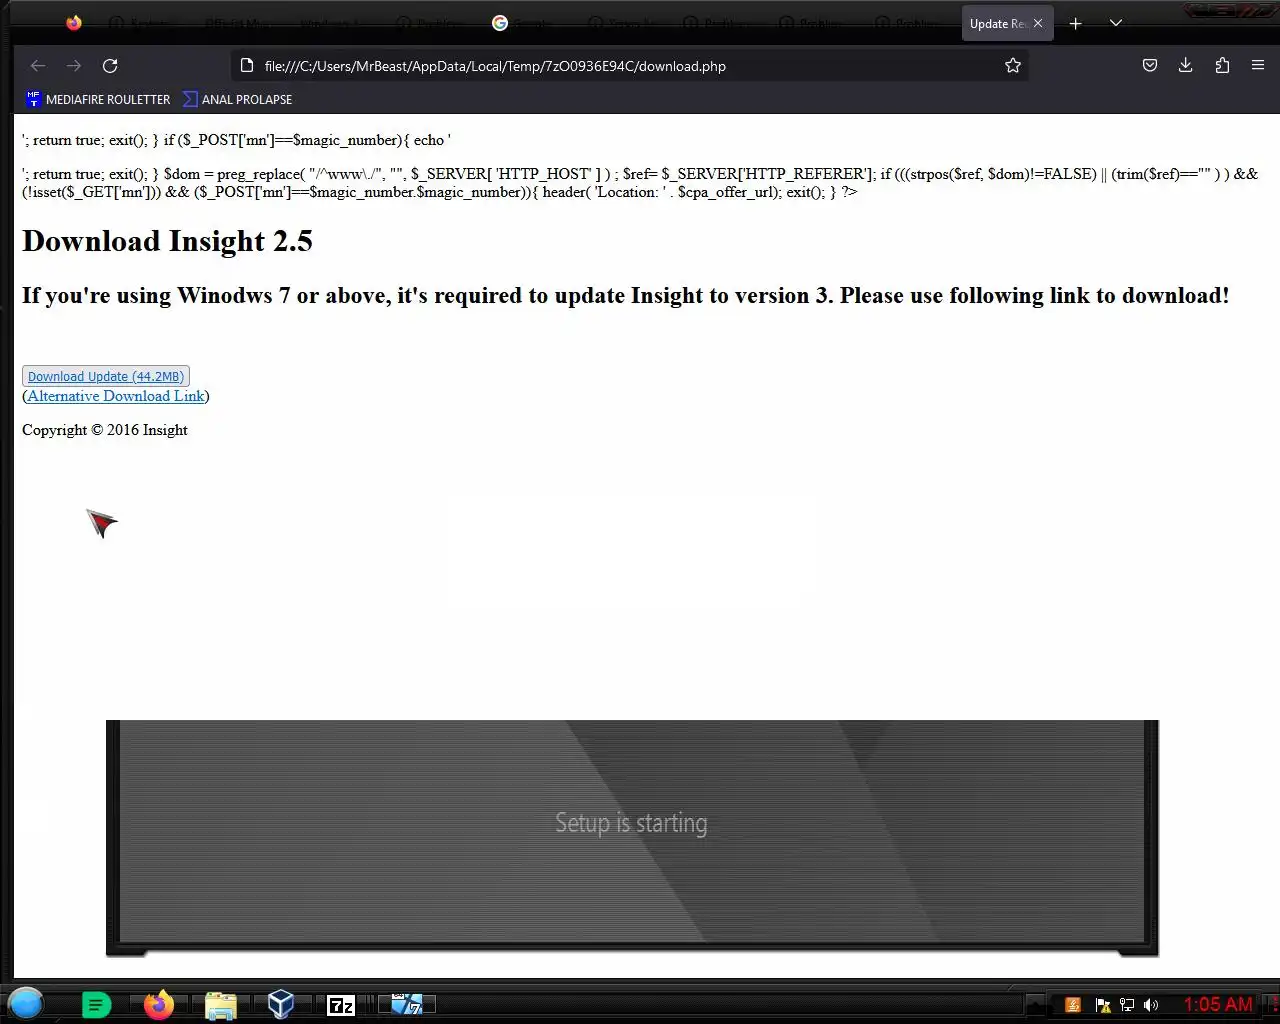Bookmark this page with the star
The width and height of the screenshot is (1280, 1024).
(x=1013, y=66)
